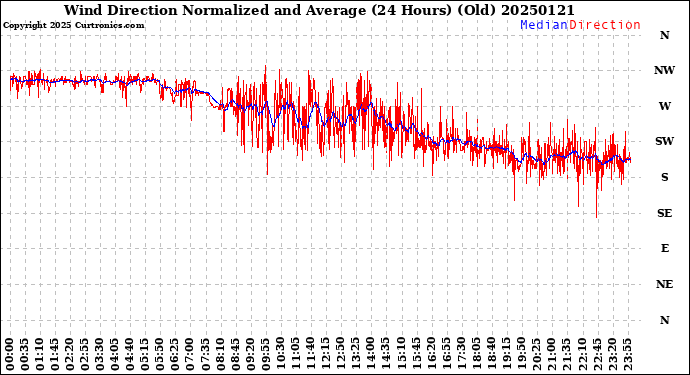
Task: Click the E axis label
Action: [x=664, y=248]
